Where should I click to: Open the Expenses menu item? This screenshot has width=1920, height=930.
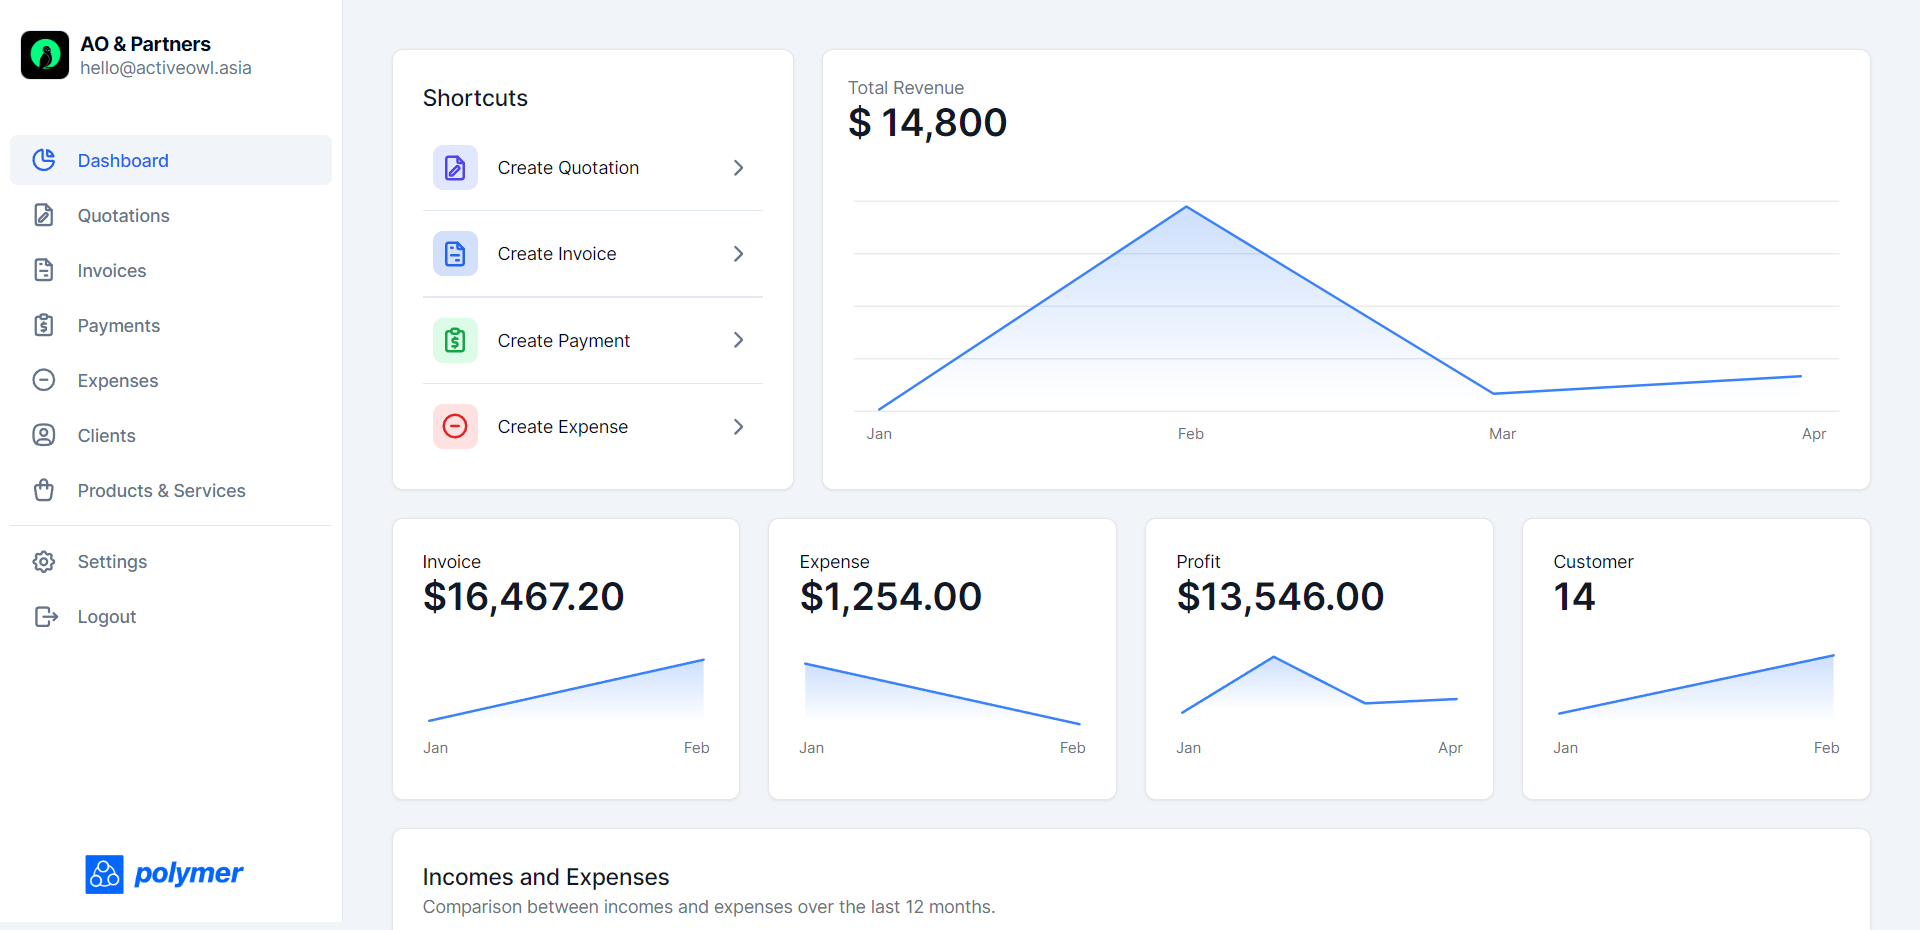[x=171, y=380]
